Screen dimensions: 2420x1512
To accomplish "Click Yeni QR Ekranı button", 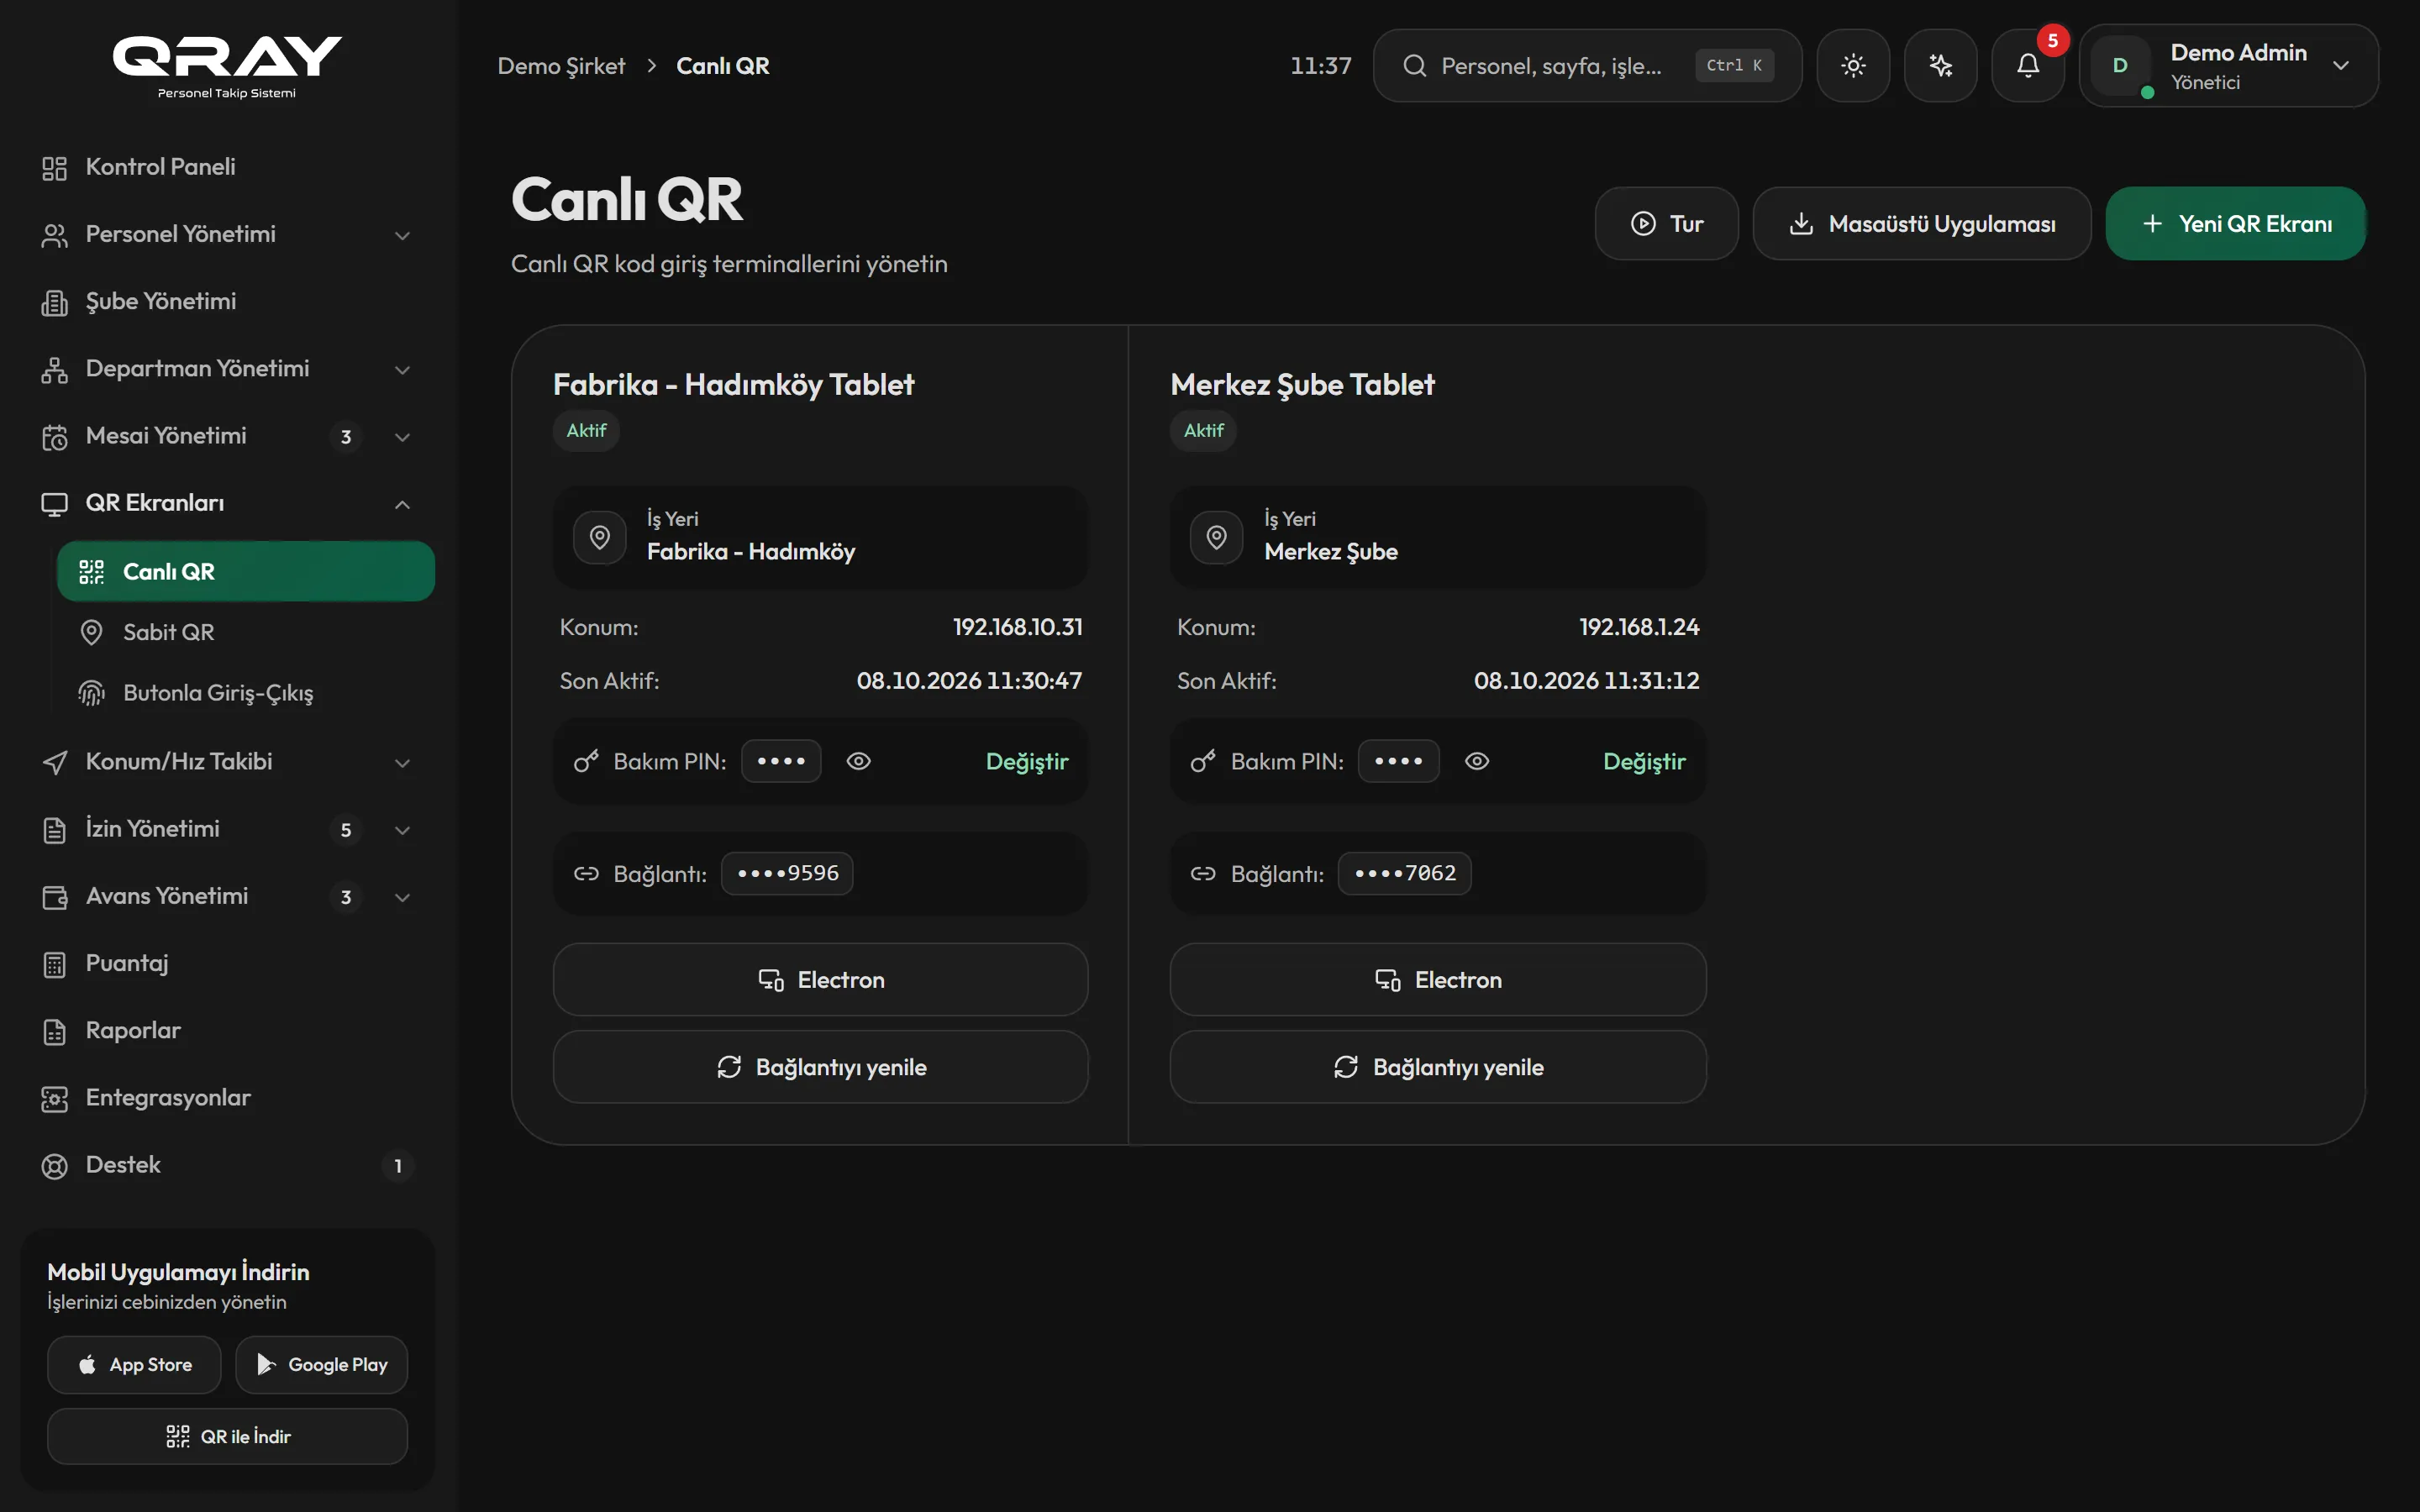I will [x=2235, y=224].
